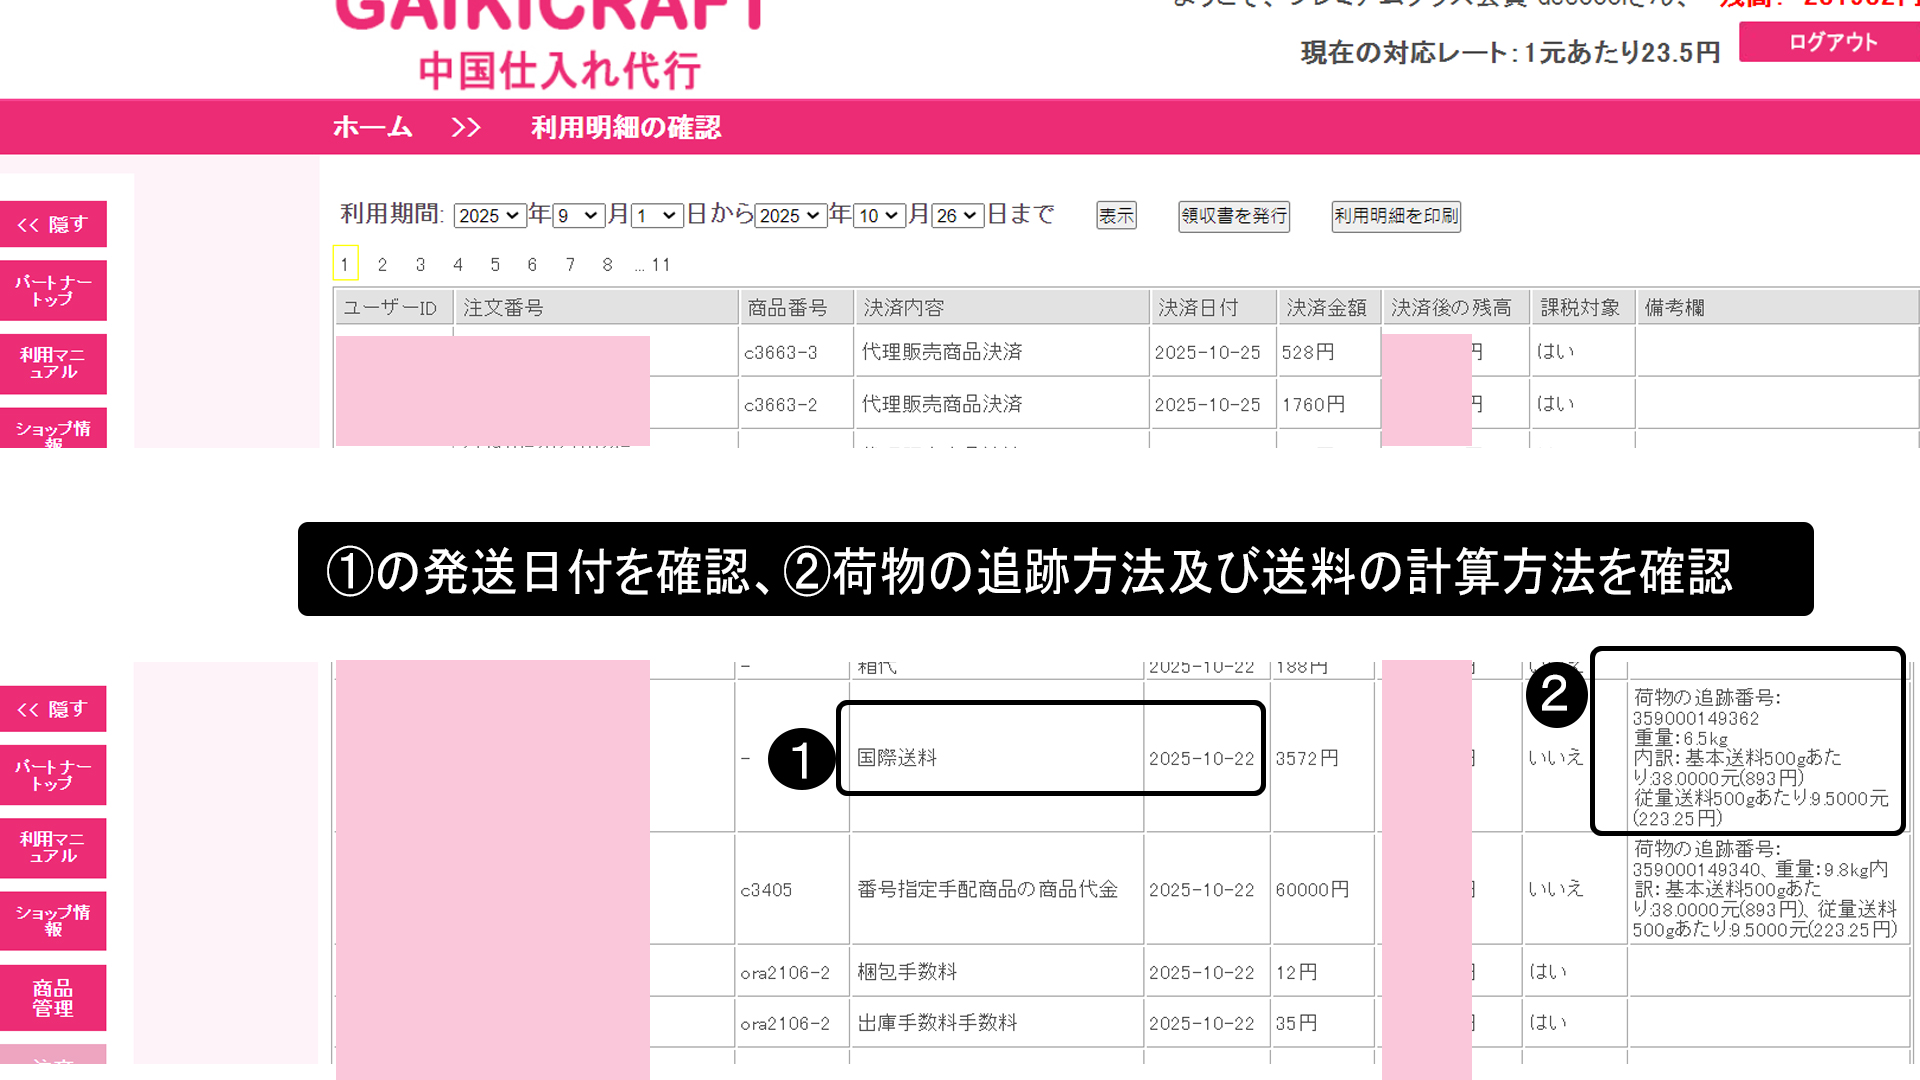Collapse sidebar with top 隠す button

tap(53, 225)
